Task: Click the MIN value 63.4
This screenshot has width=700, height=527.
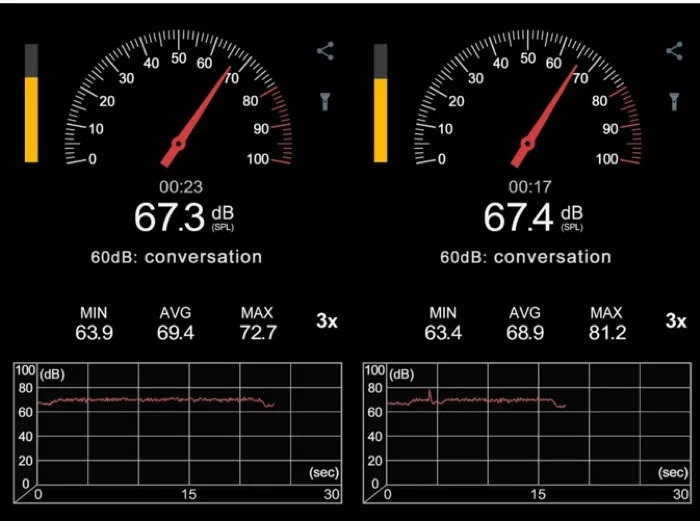Action: point(443,333)
